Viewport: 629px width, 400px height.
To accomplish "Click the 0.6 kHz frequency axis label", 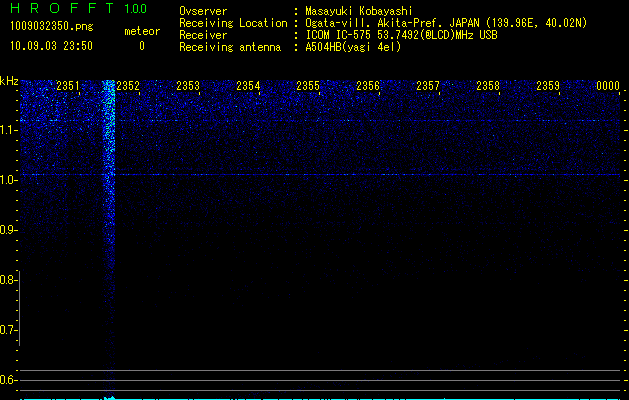I will click(8, 380).
